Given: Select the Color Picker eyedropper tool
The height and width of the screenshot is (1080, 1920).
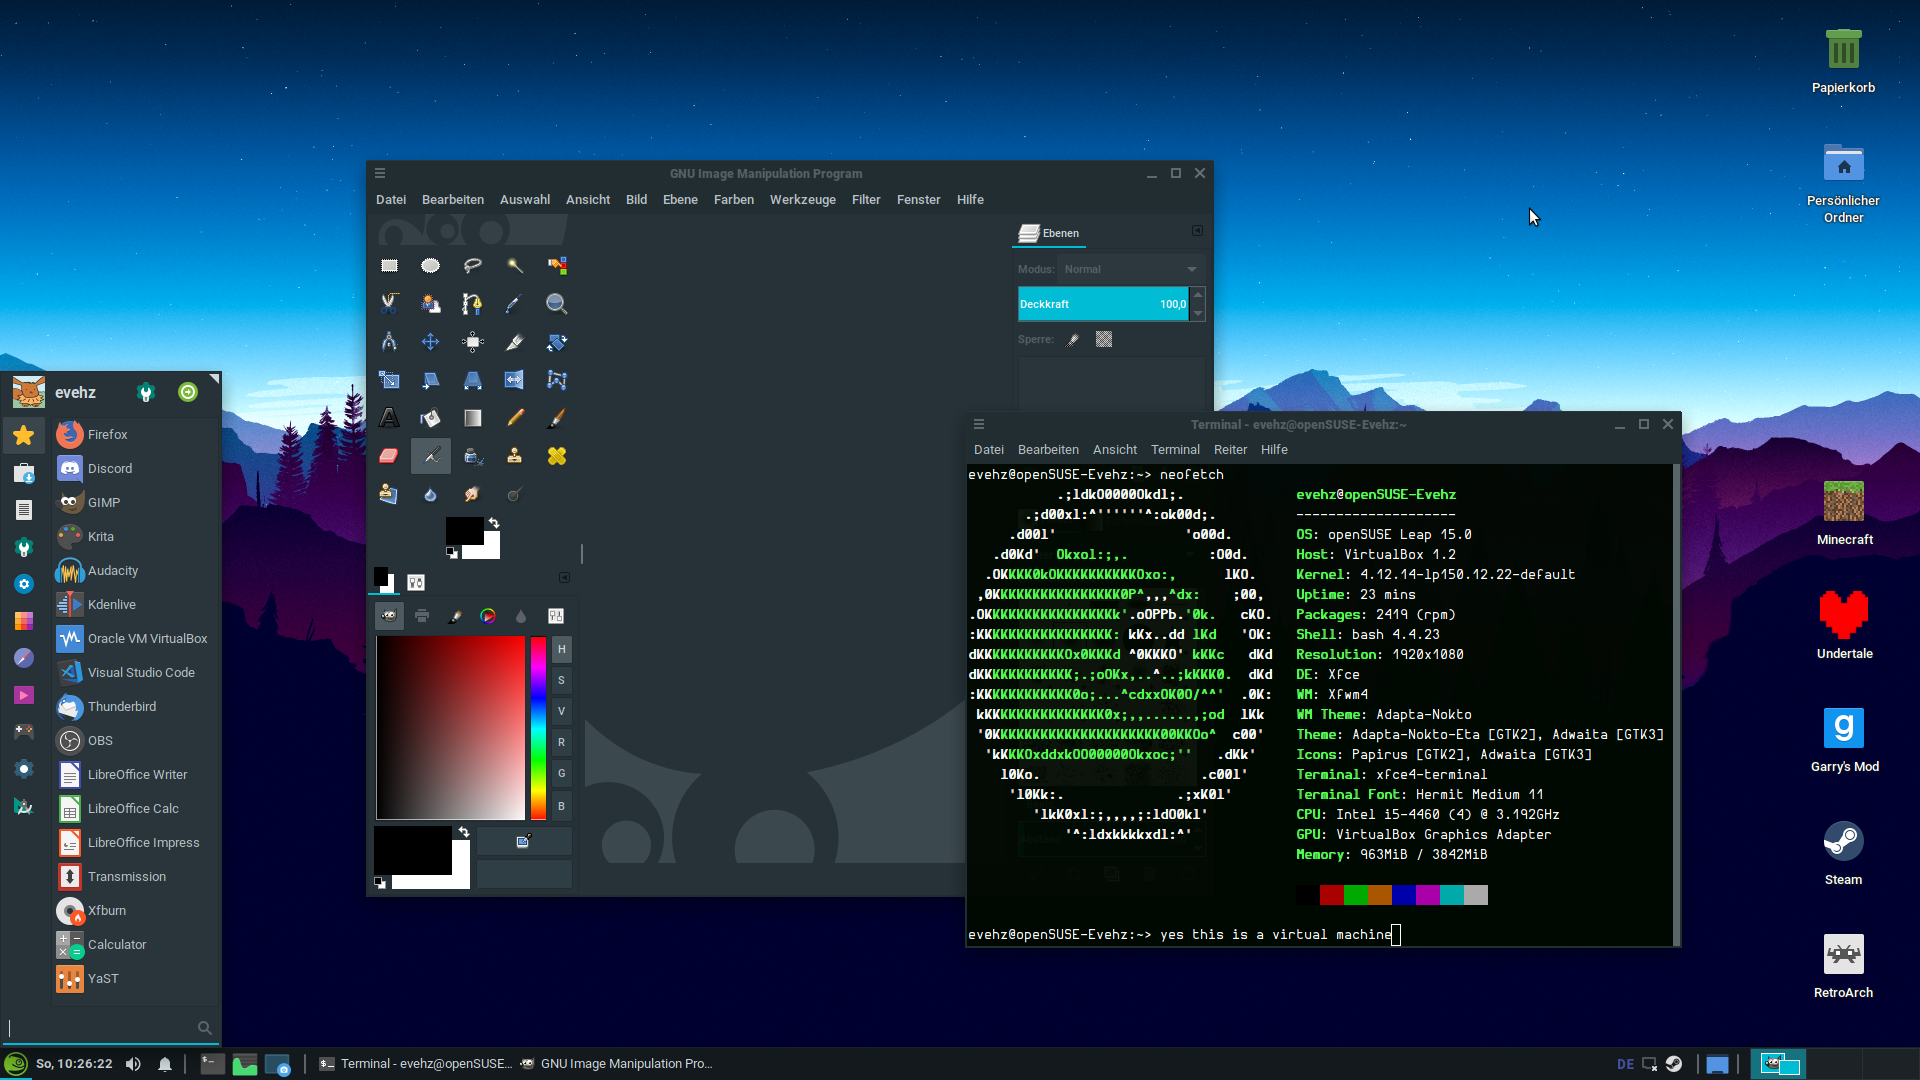Looking at the screenshot, I should [515, 304].
